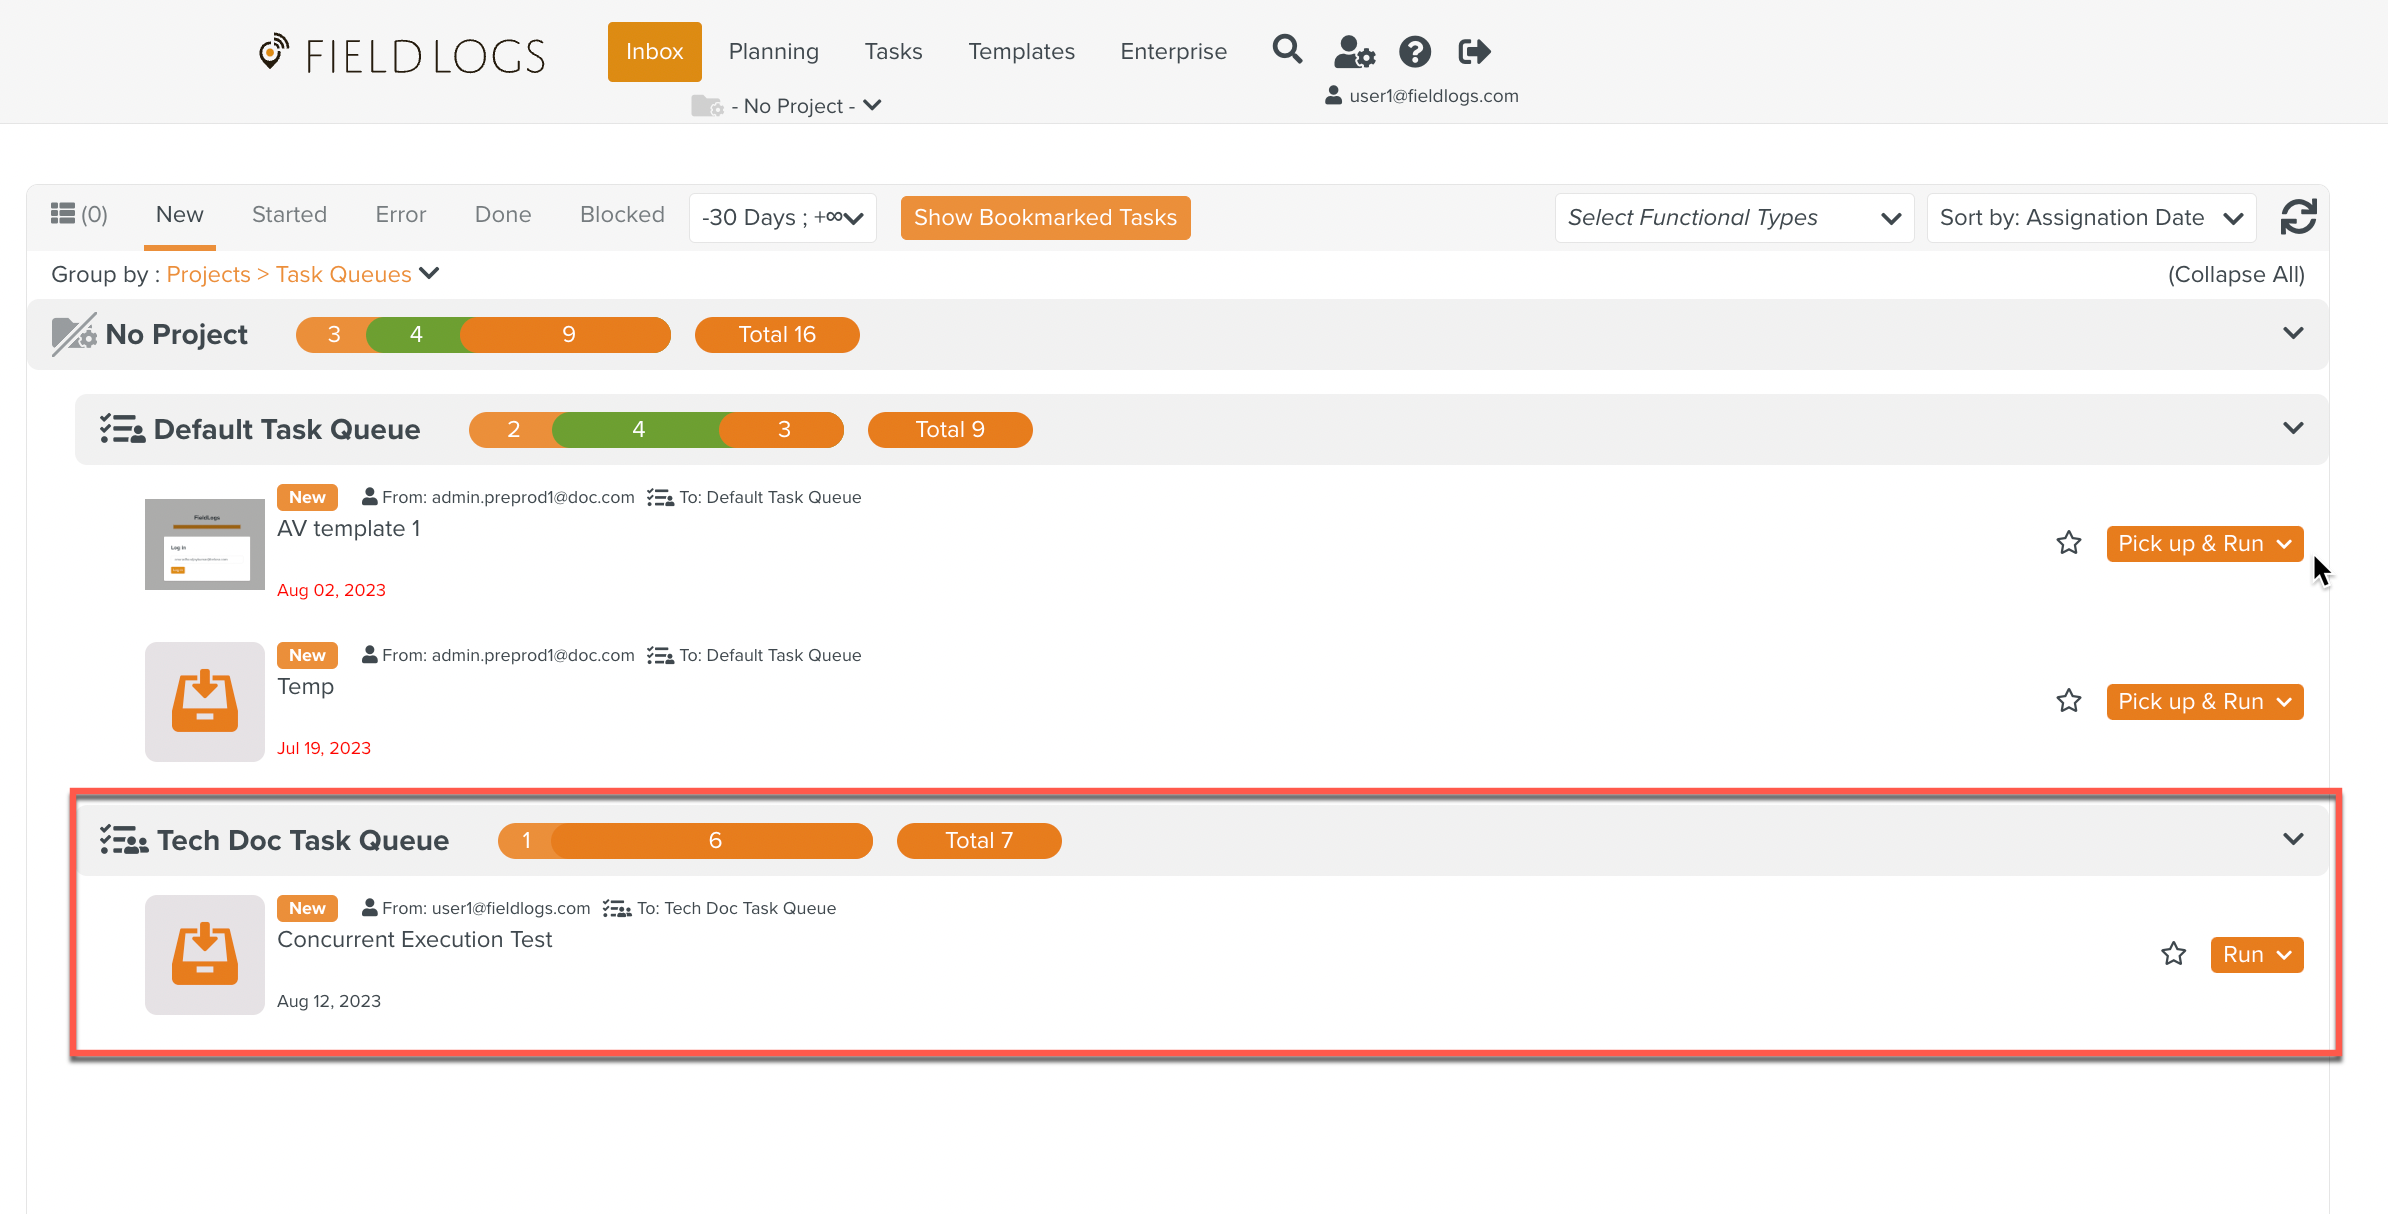Click Tech Doc Task Queue list icon
The width and height of the screenshot is (2388, 1214).
[123, 840]
